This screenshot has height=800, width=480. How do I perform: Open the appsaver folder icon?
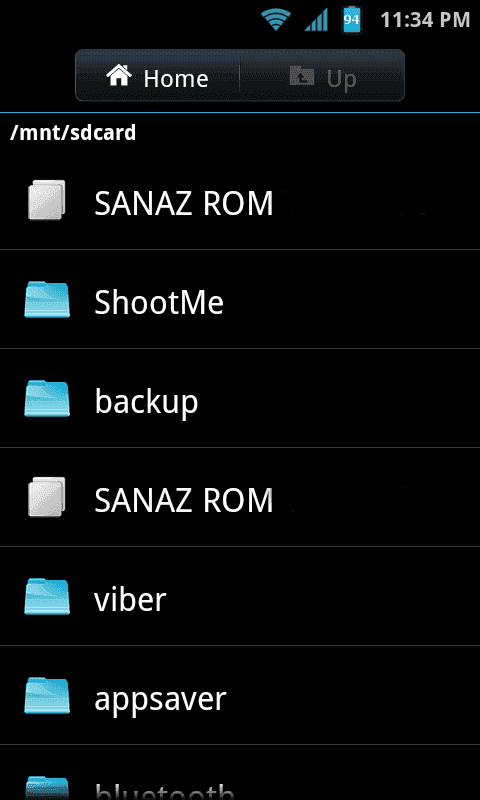click(x=47, y=695)
